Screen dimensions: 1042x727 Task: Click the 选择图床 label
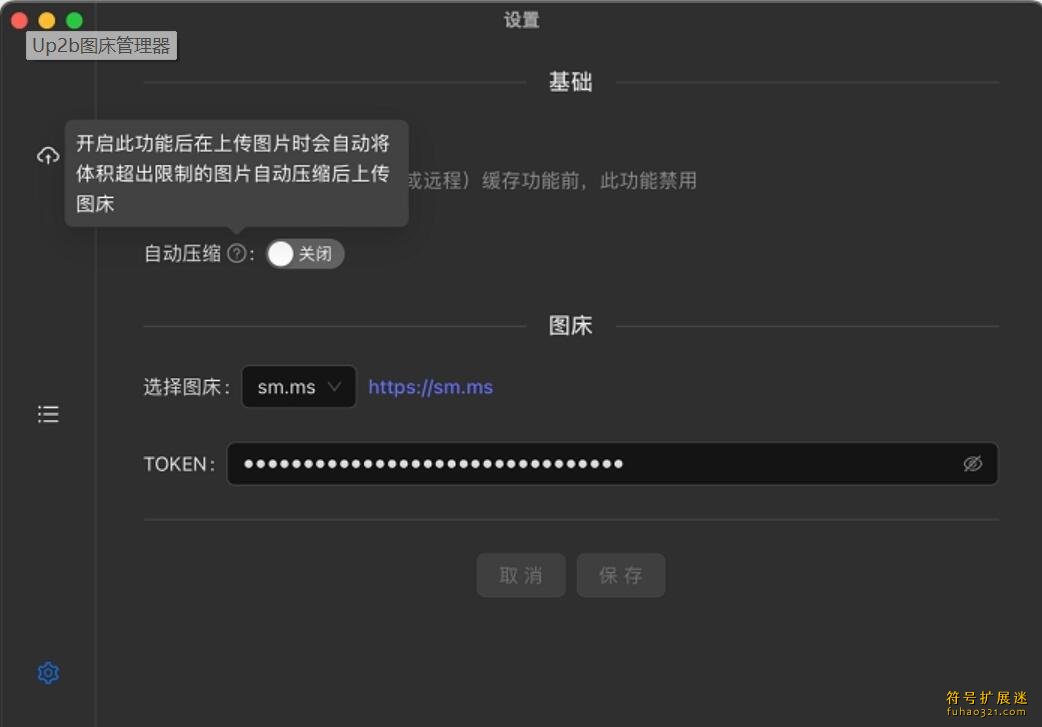[187, 387]
